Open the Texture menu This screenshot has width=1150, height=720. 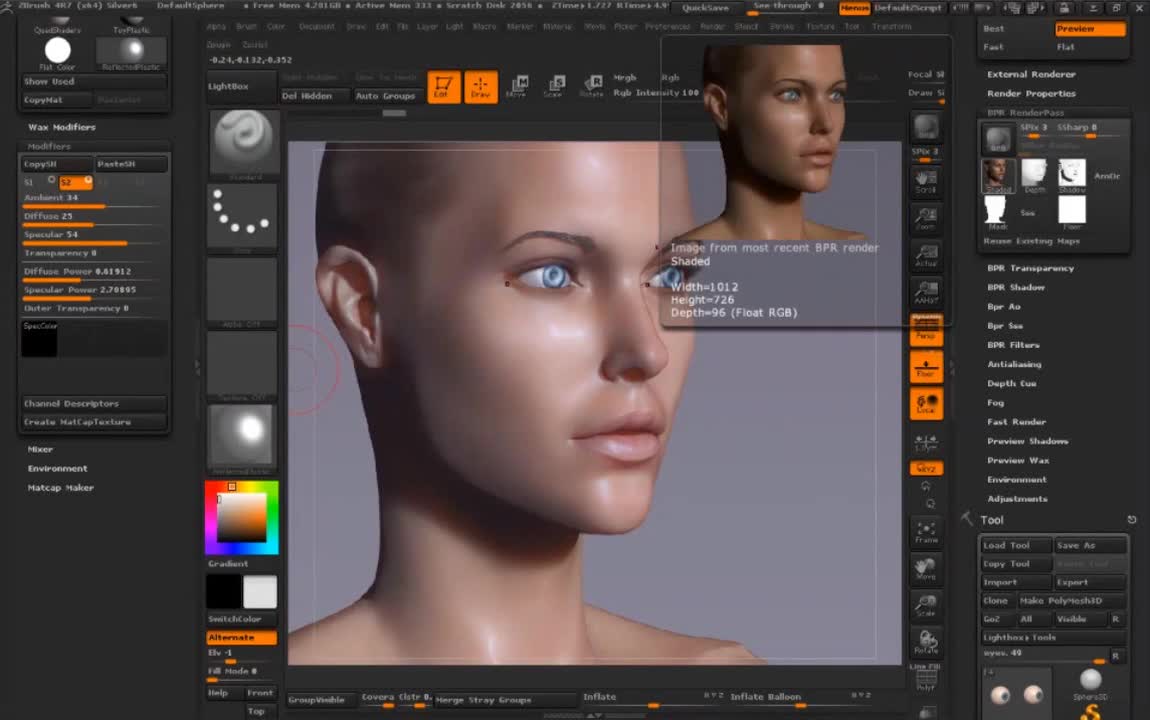click(820, 26)
